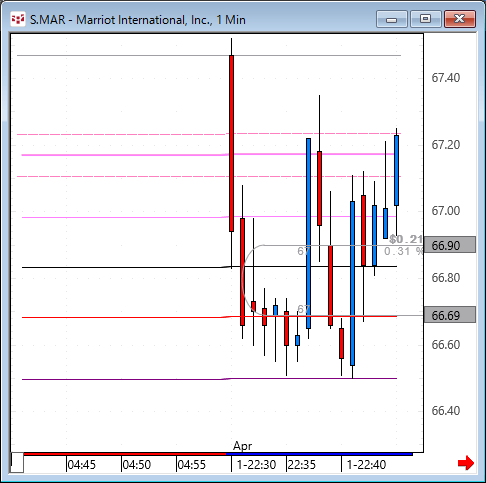
Task: Click the blue session bar above time axis
Action: (x=319, y=454)
